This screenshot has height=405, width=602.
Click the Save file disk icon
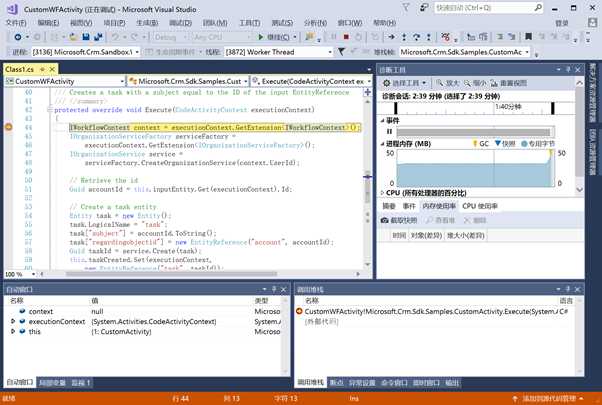click(x=86, y=37)
